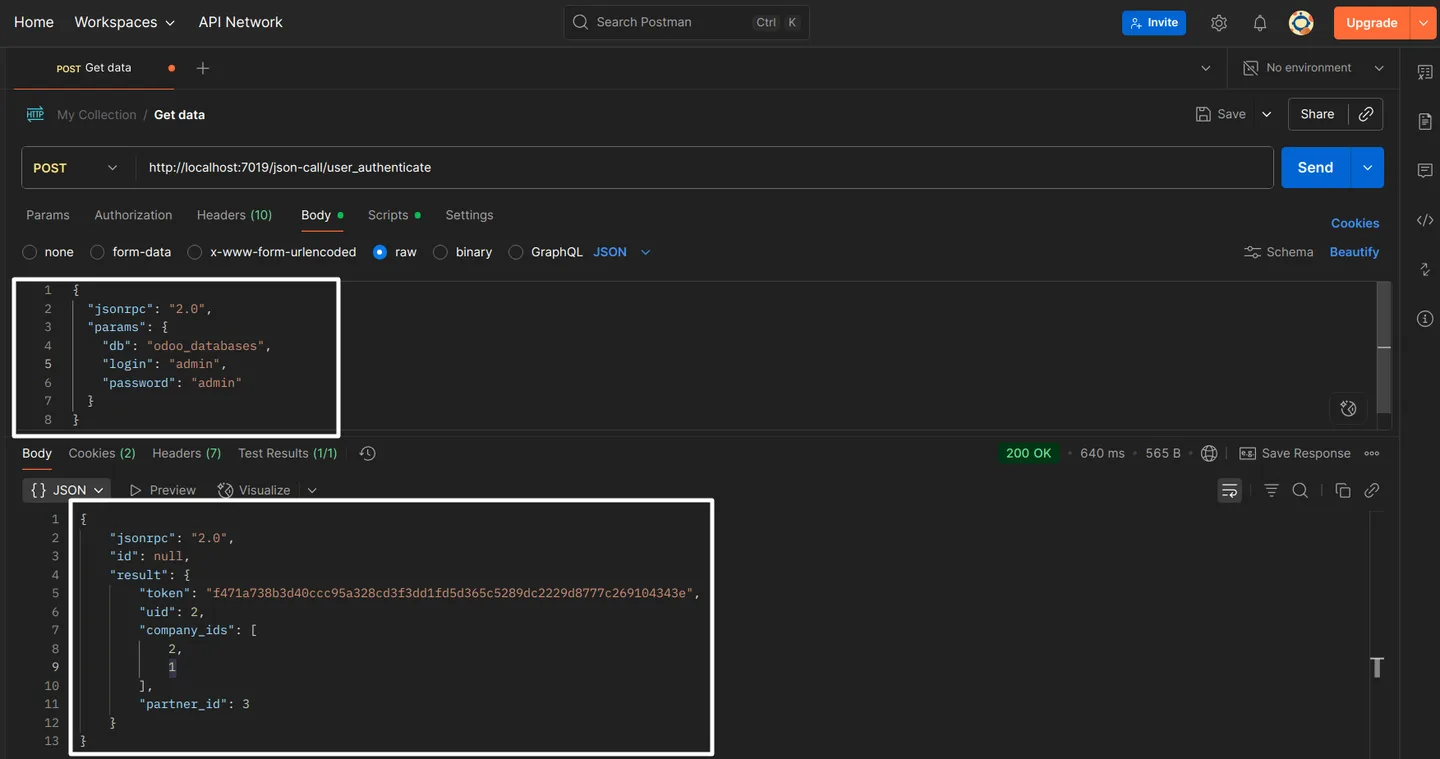Open notifications bell icon
The width and height of the screenshot is (1440, 759).
[1260, 23]
